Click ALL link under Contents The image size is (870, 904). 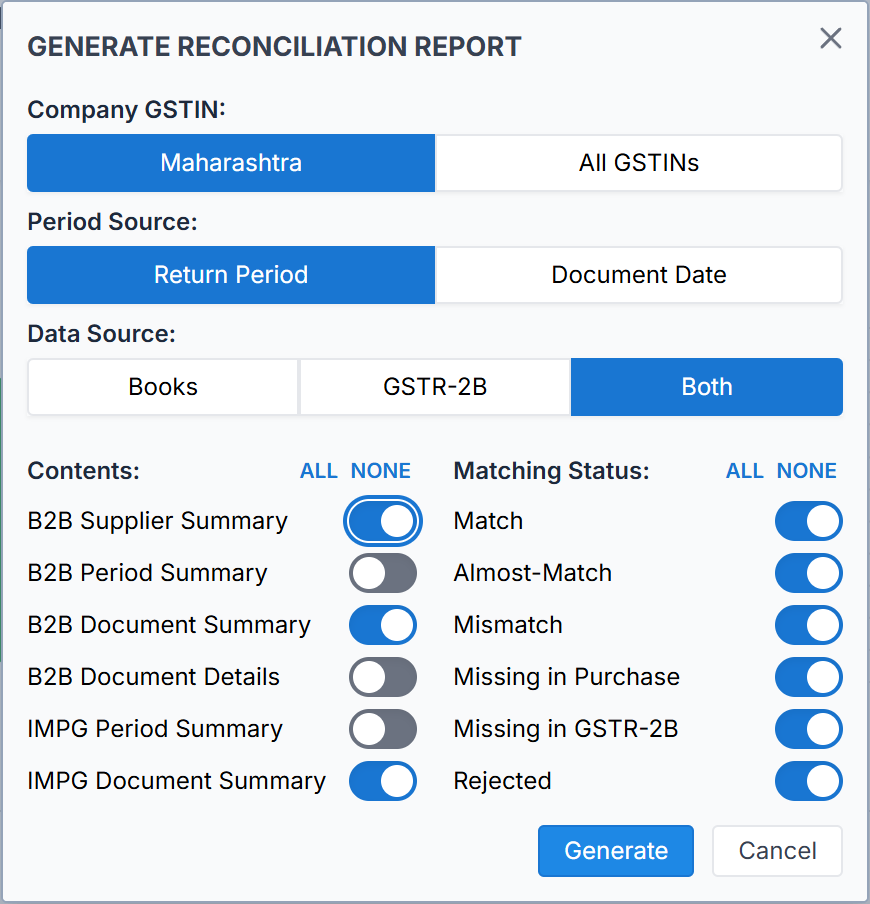(x=319, y=471)
